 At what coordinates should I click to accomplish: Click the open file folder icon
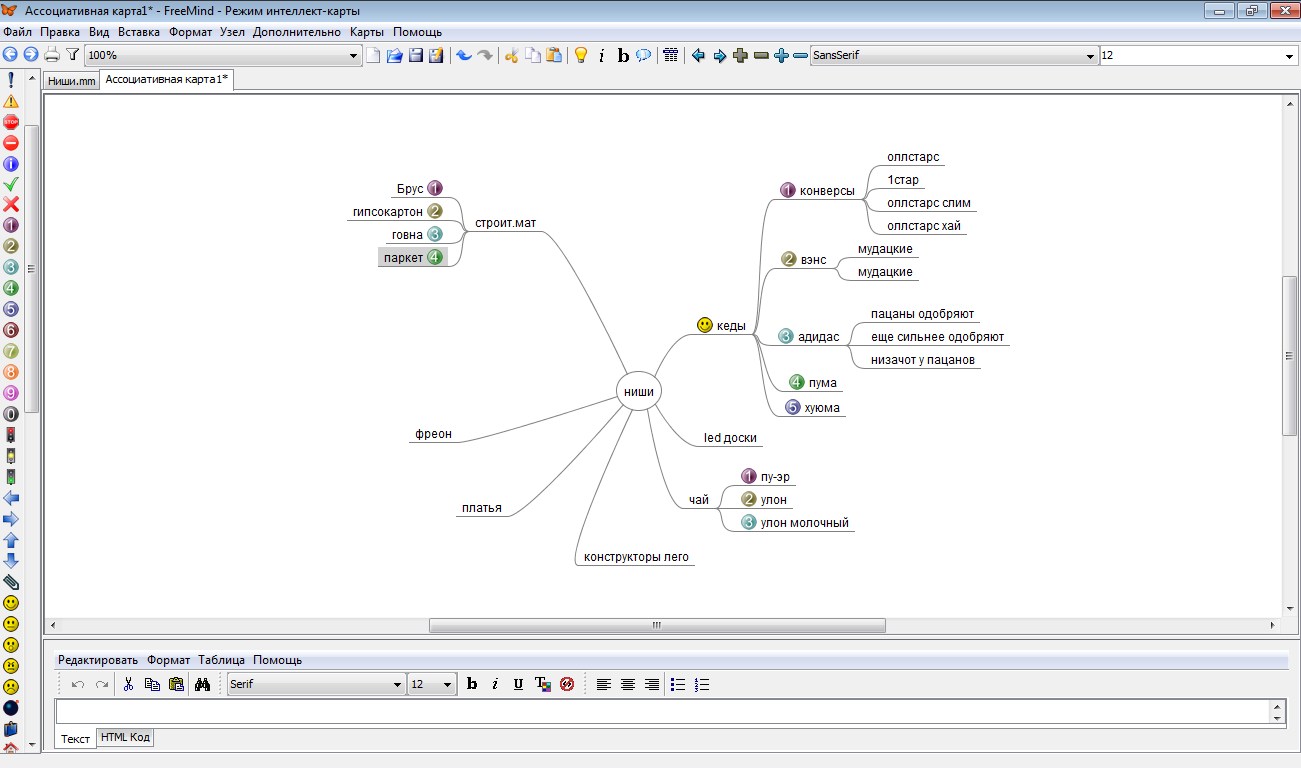click(x=395, y=56)
